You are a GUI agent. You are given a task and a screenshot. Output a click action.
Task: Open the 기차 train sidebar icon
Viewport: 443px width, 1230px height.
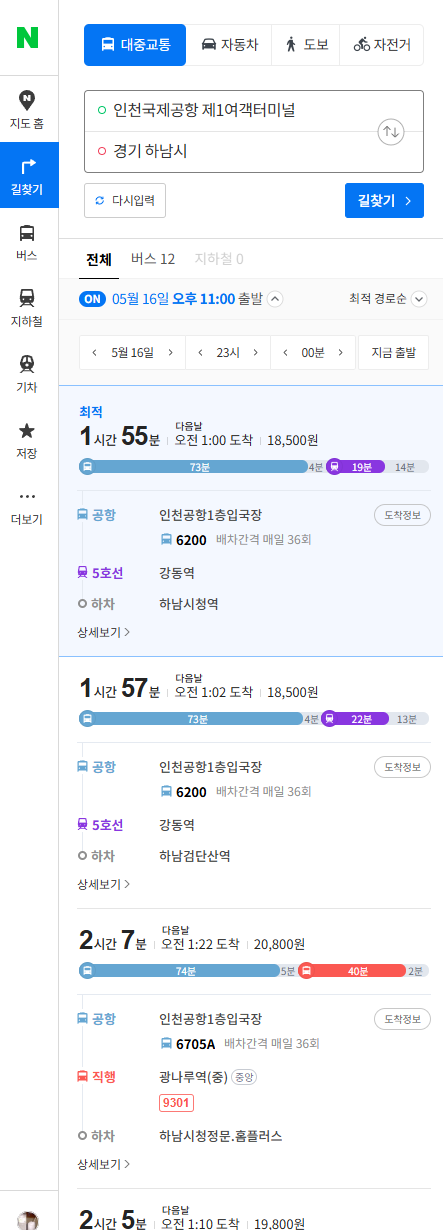tap(28, 373)
